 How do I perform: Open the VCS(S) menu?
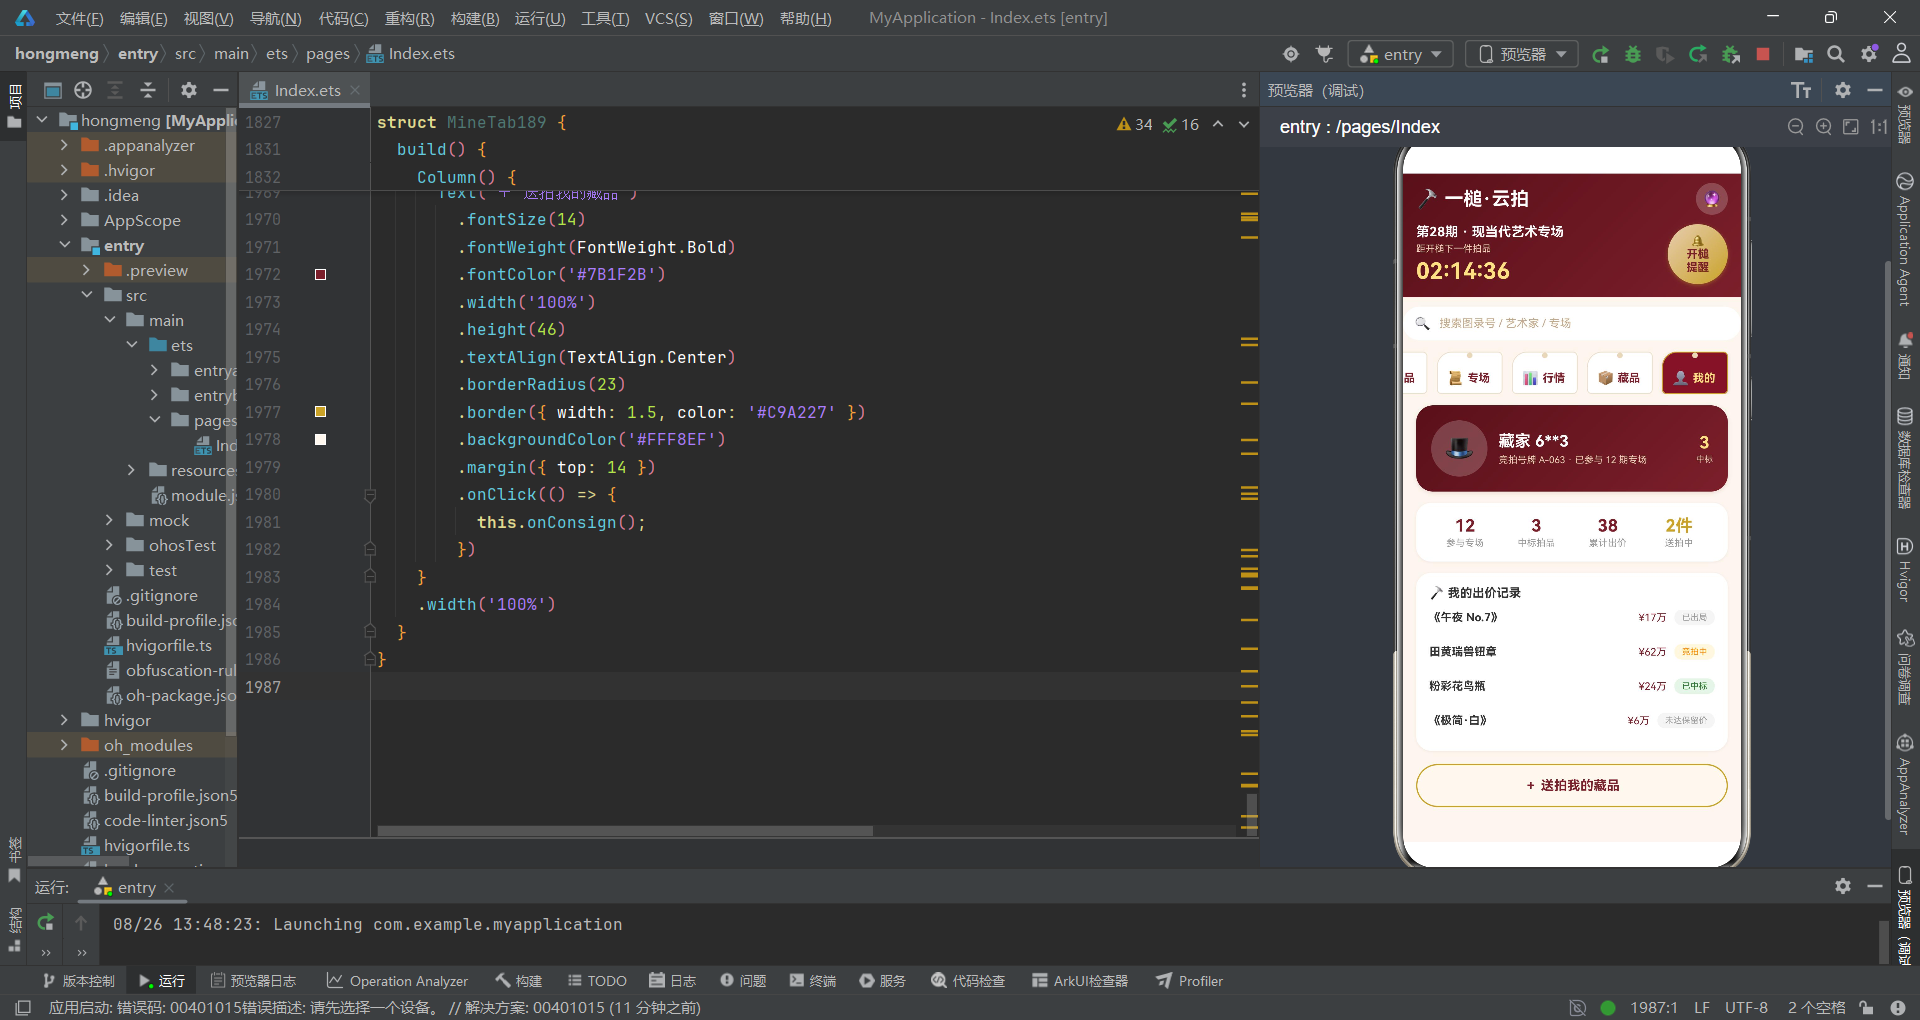click(668, 18)
